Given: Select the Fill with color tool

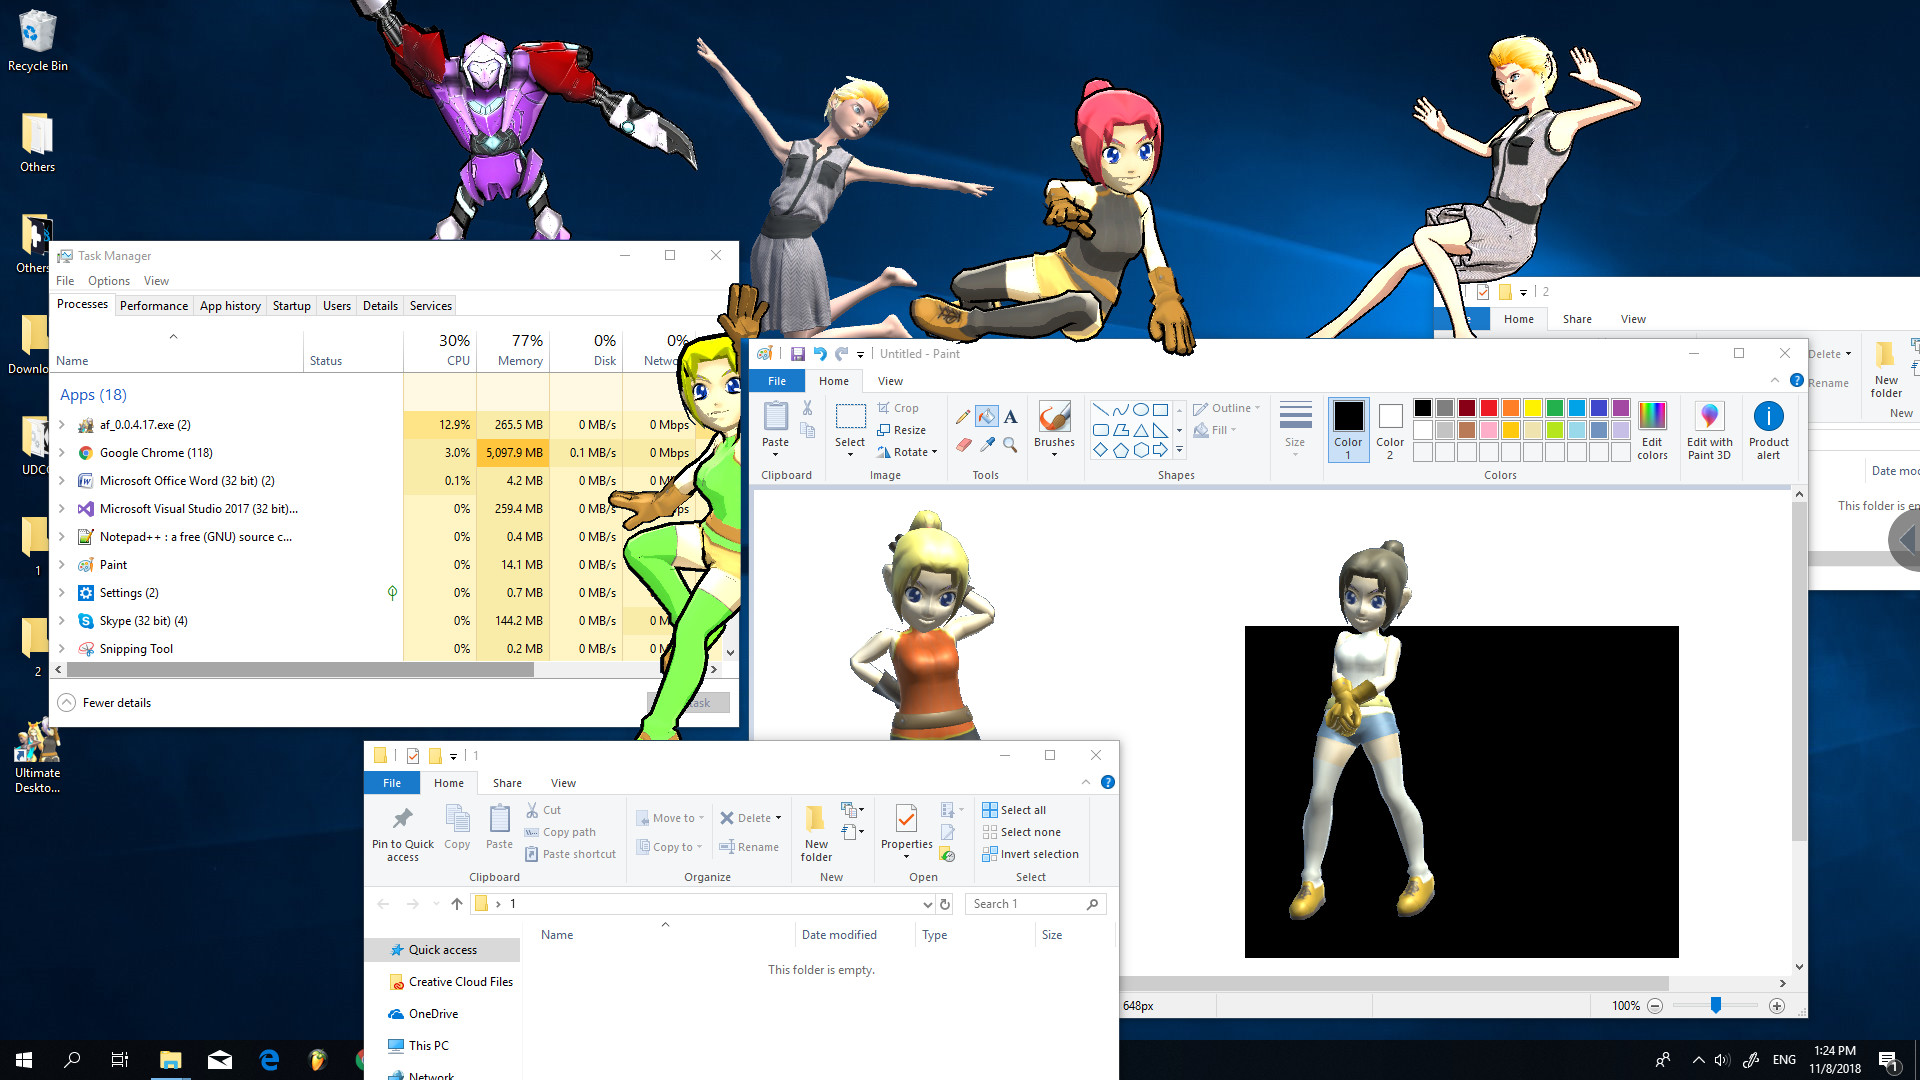Looking at the screenshot, I should pos(987,417).
